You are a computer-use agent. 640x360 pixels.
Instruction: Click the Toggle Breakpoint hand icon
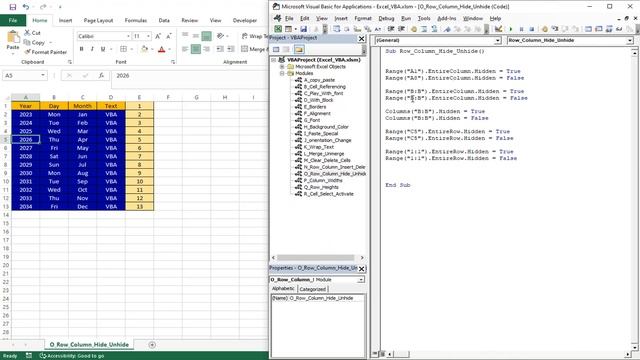pyautogui.click(x=414, y=29)
